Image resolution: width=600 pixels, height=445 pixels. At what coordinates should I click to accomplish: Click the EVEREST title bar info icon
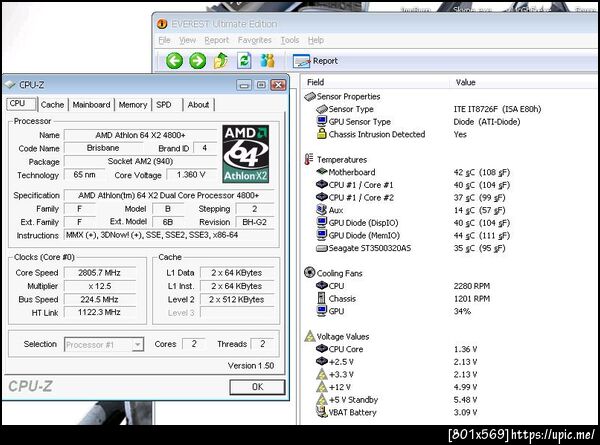162,24
